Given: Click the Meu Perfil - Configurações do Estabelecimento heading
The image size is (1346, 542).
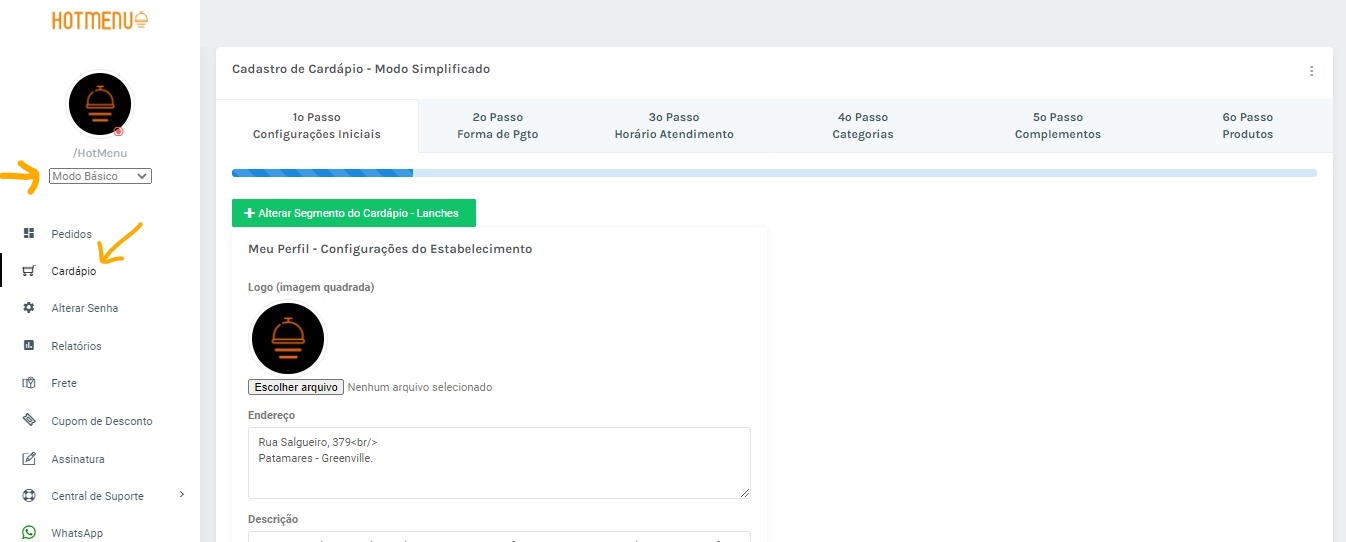Looking at the screenshot, I should point(390,248).
